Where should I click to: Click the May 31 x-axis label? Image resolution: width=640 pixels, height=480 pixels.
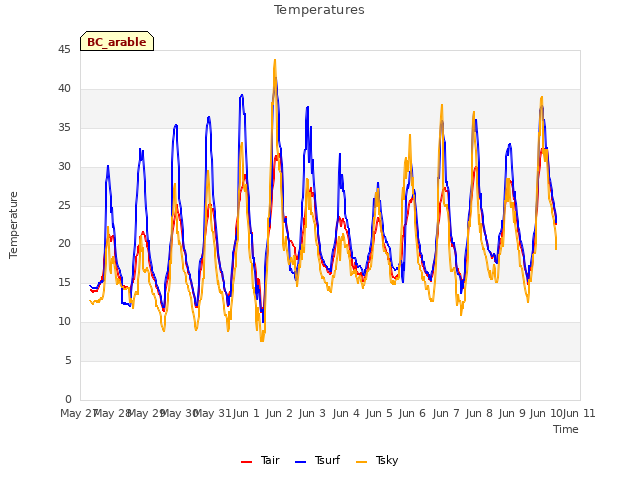click(x=213, y=413)
